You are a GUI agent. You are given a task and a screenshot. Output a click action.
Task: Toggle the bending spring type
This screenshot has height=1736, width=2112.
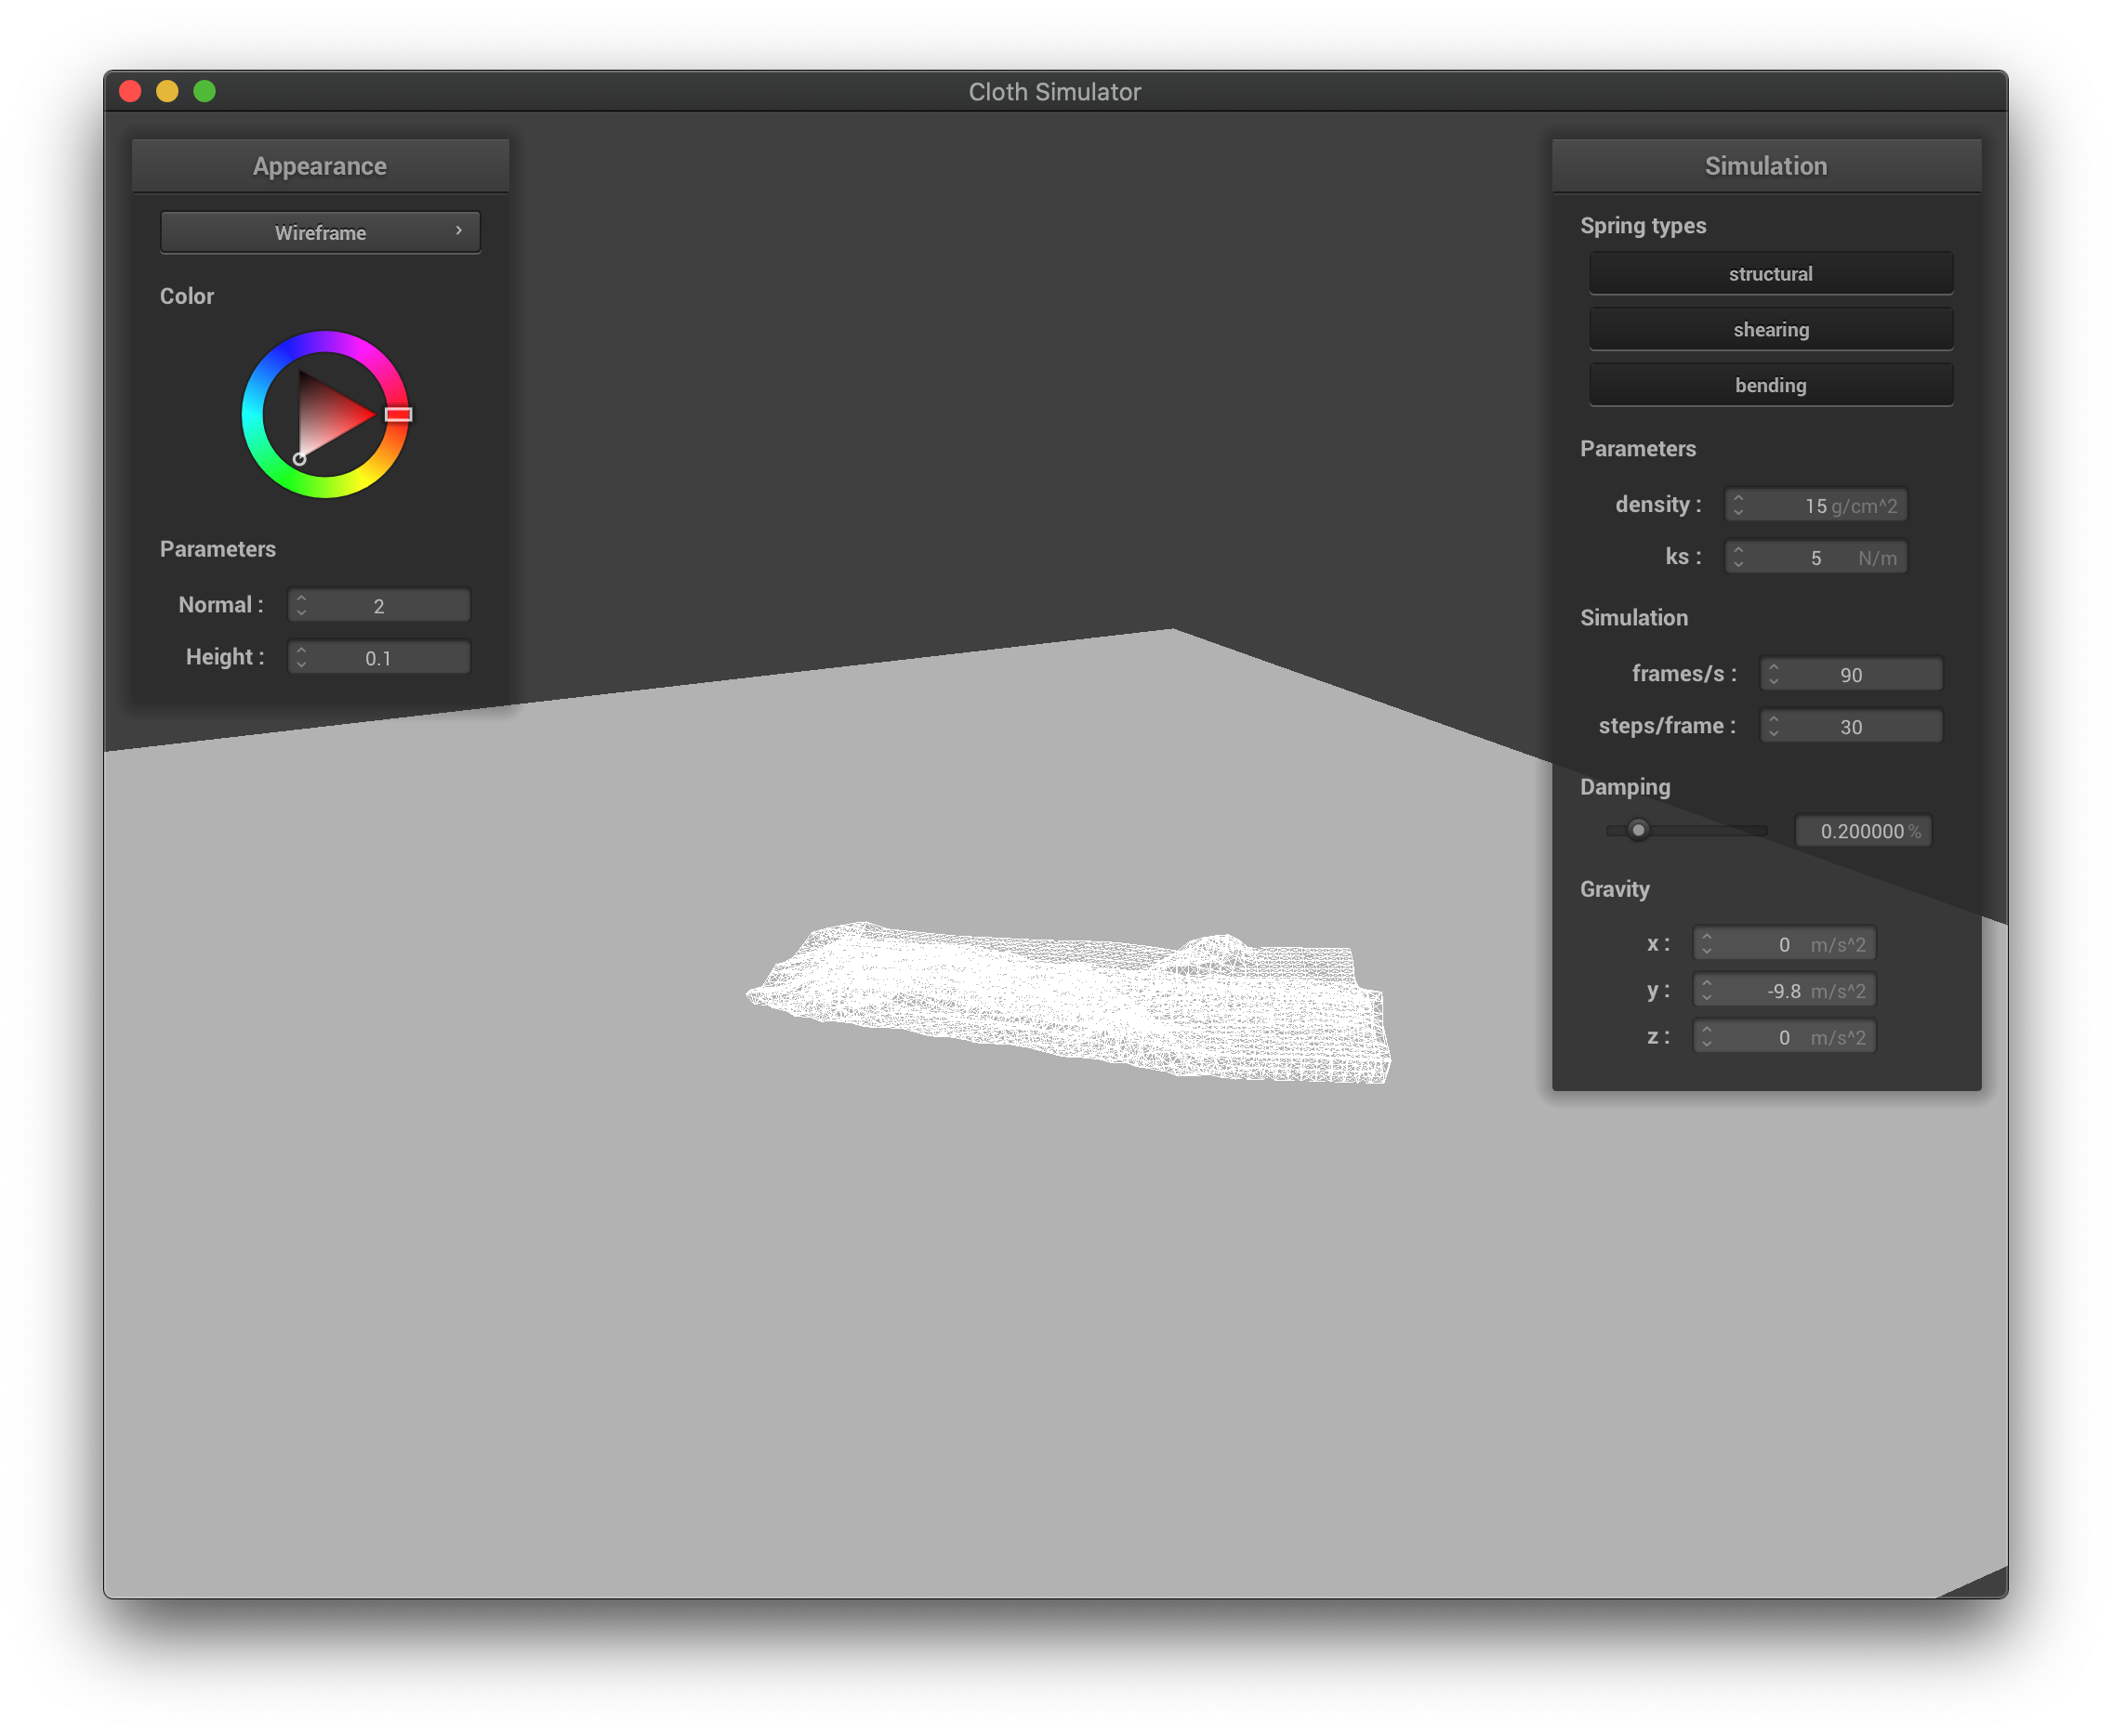[x=1770, y=386]
